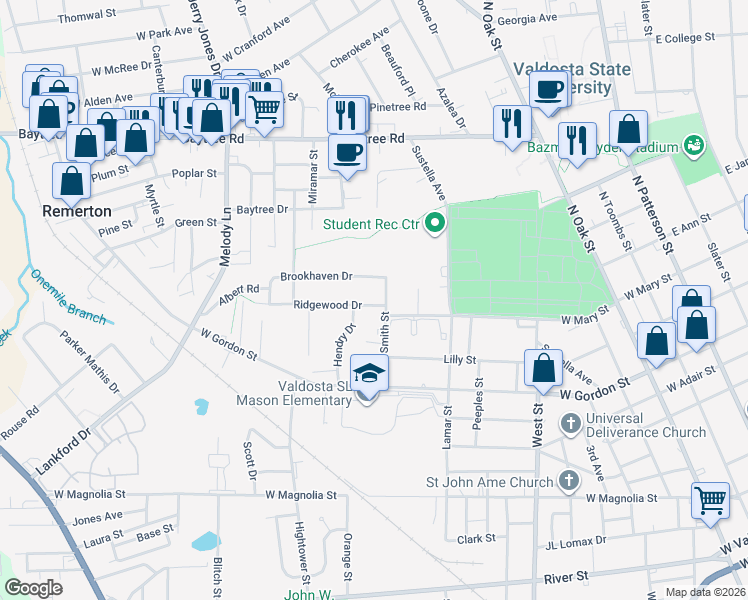Click the shopping bag marker above Myrtle St

[x=135, y=139]
